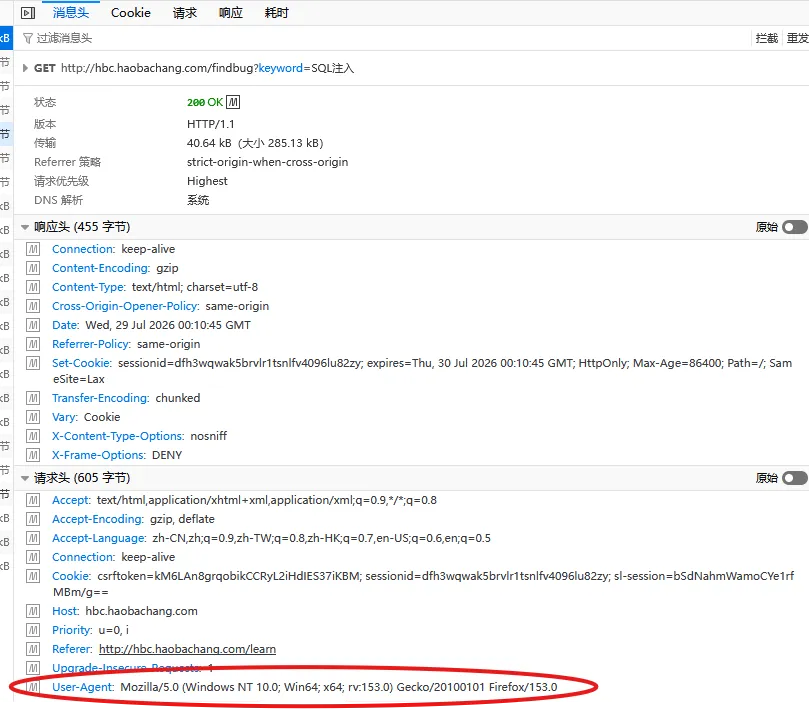
Task: Switch to the 响应 tab
Action: (231, 13)
